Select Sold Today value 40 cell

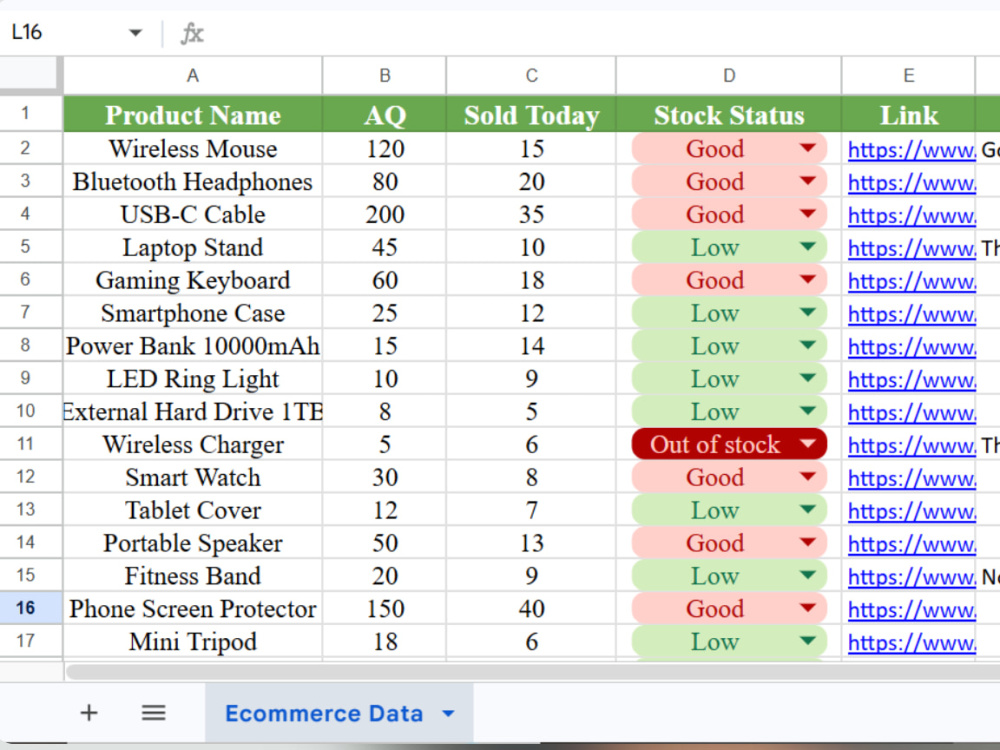click(x=531, y=608)
